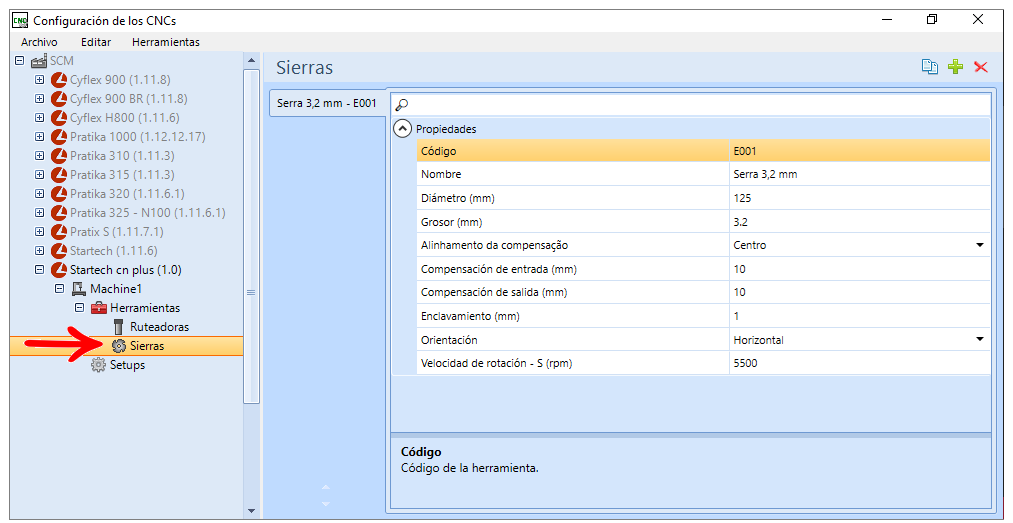Image resolution: width=1013 pixels, height=523 pixels.
Task: Select Setups in the tree
Action: pyautogui.click(x=127, y=365)
